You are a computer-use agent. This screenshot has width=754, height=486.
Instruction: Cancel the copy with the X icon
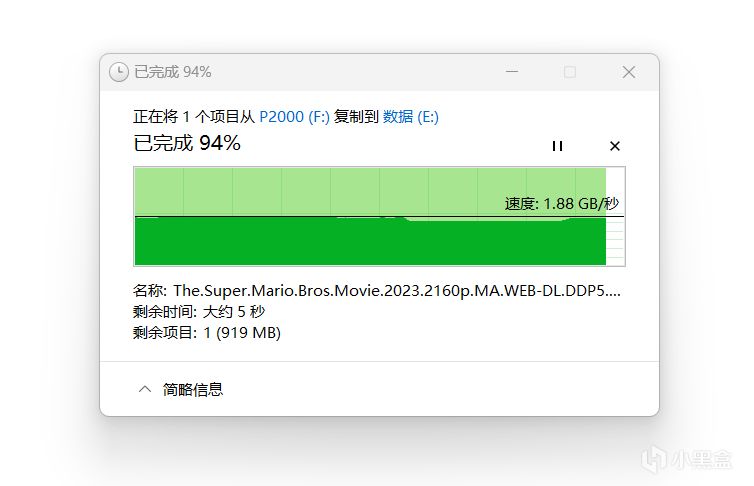click(x=615, y=146)
